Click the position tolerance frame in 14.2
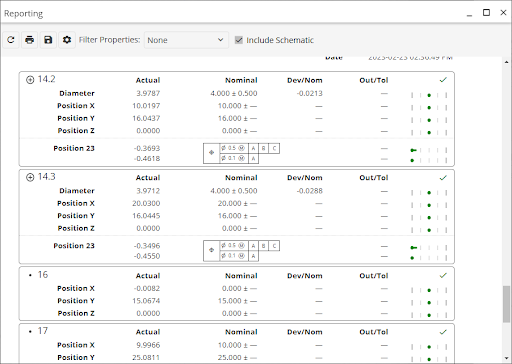This screenshot has height=364, width=512. pos(241,153)
